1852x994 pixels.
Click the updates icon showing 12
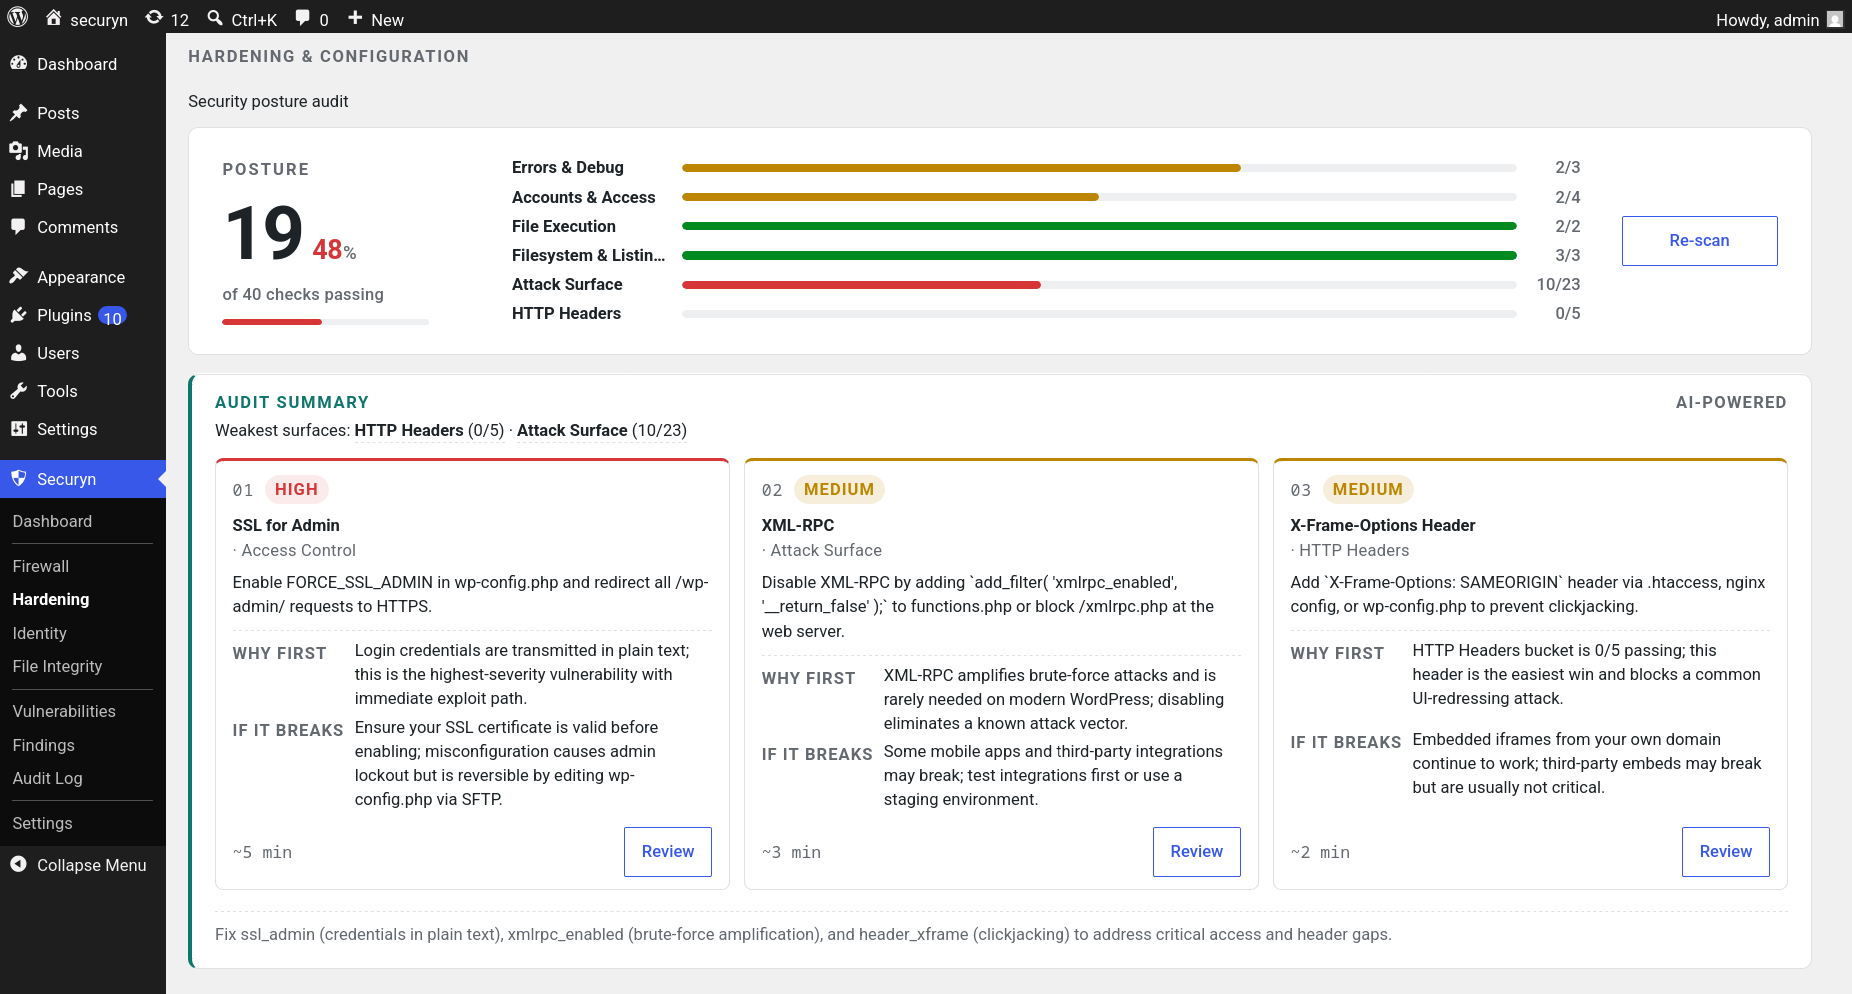click(154, 18)
